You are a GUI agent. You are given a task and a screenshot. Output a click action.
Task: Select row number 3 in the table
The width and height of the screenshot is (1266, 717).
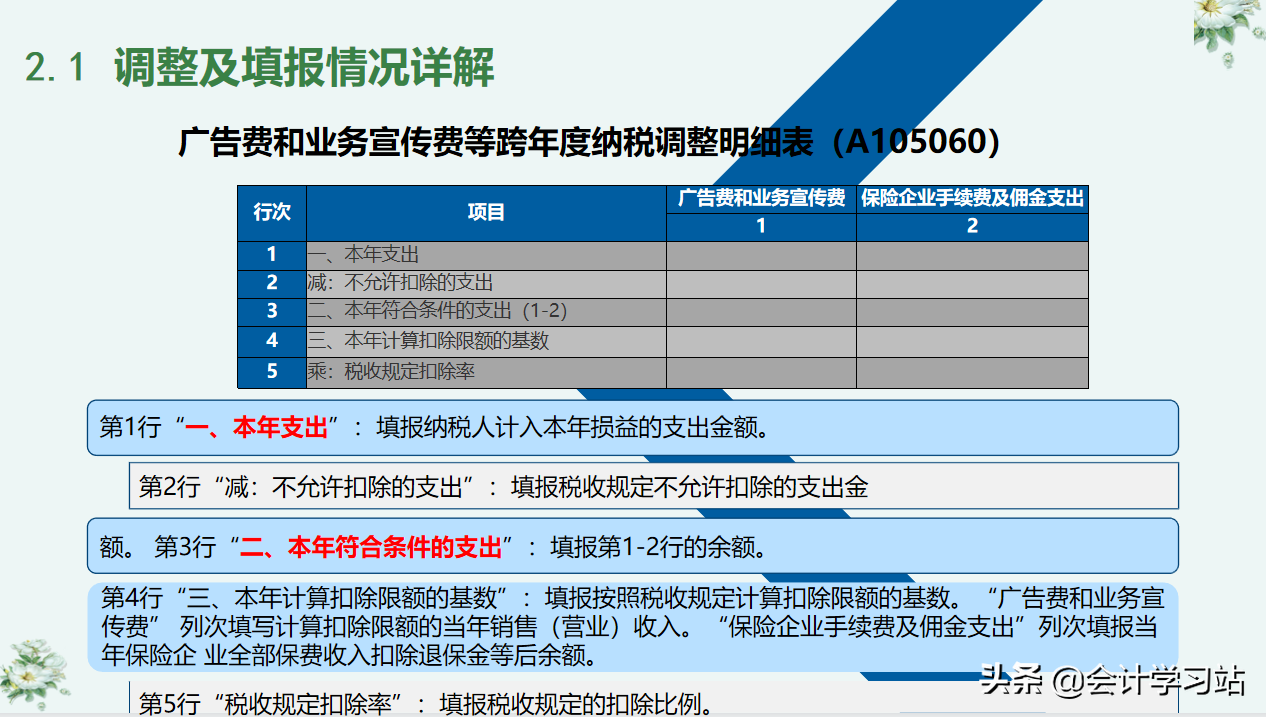pos(271,311)
